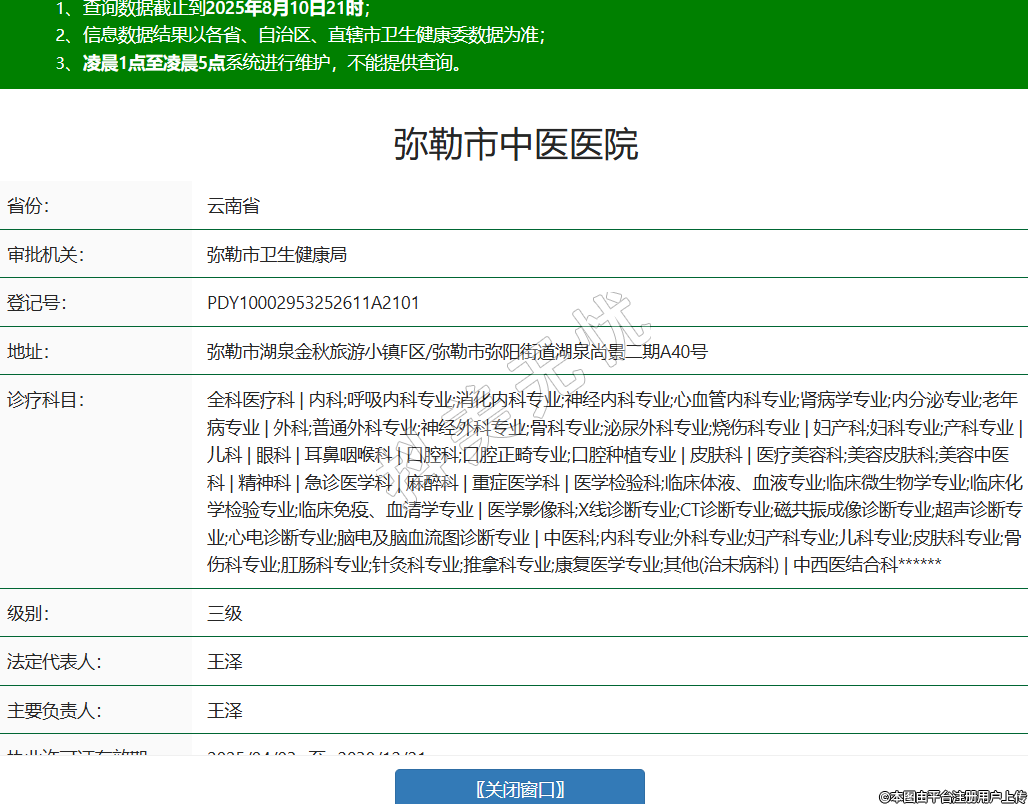
Task: Click the hospital level value 三级
Action: [225, 613]
